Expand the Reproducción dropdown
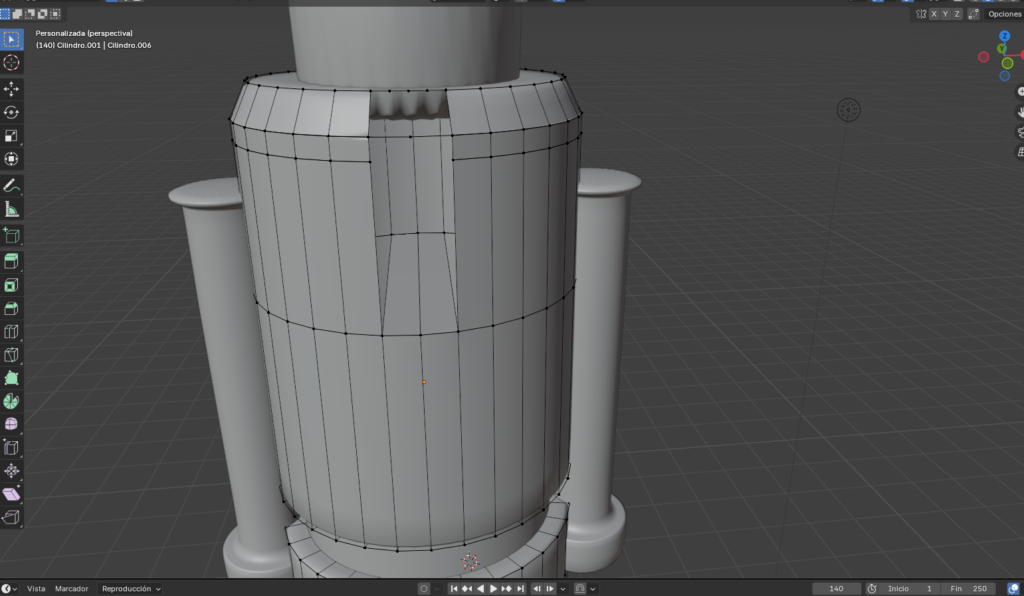The width and height of the screenshot is (1024, 596). tap(131, 589)
